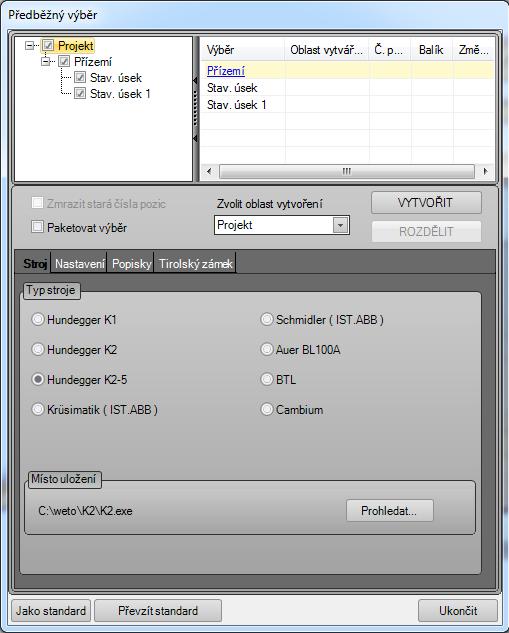Click the Prohledat... browse button

click(x=390, y=511)
